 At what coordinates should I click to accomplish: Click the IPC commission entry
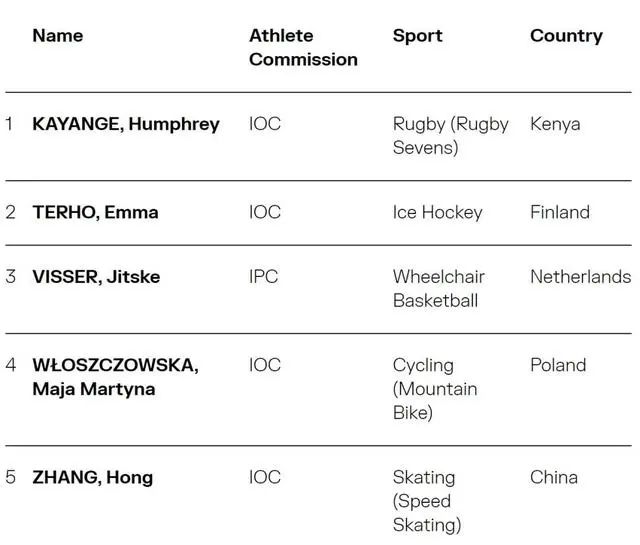[x=264, y=277]
